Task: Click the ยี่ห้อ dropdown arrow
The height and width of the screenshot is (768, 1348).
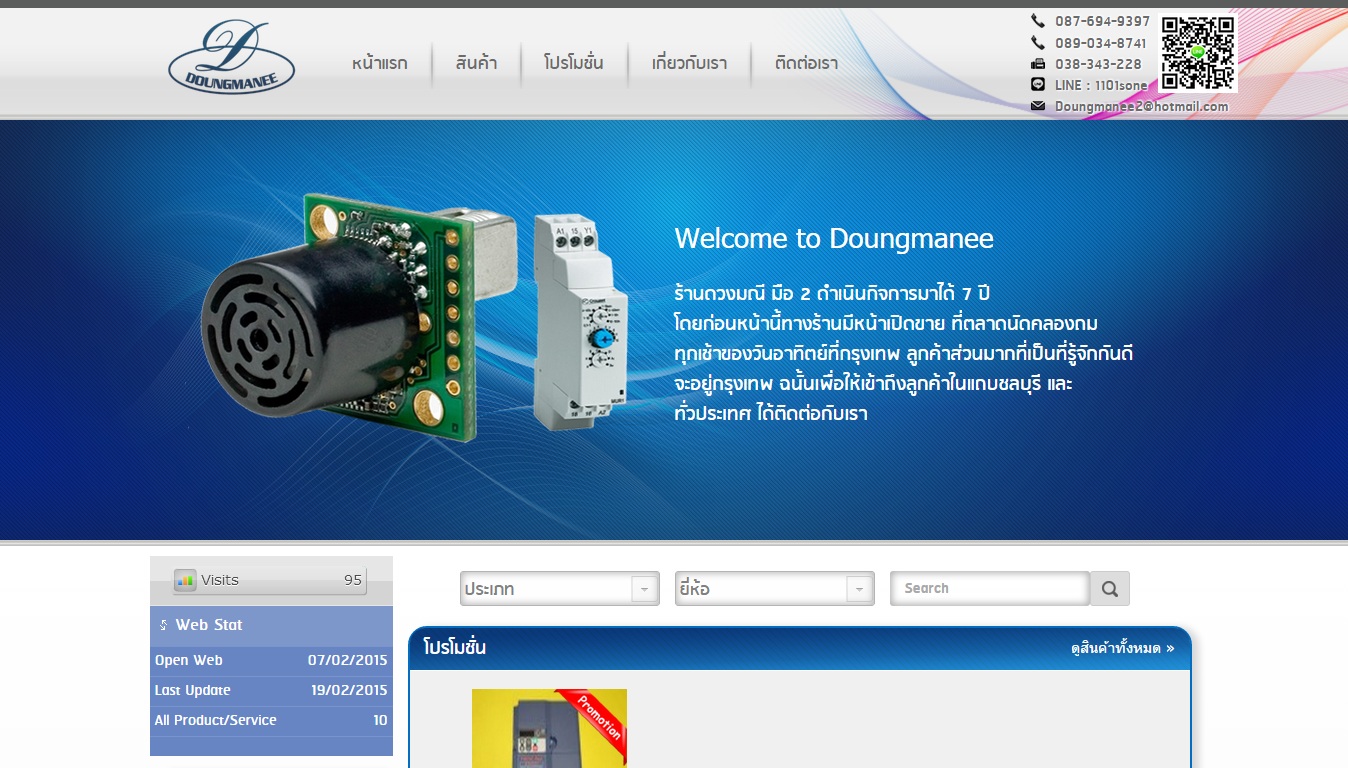Action: coord(859,590)
